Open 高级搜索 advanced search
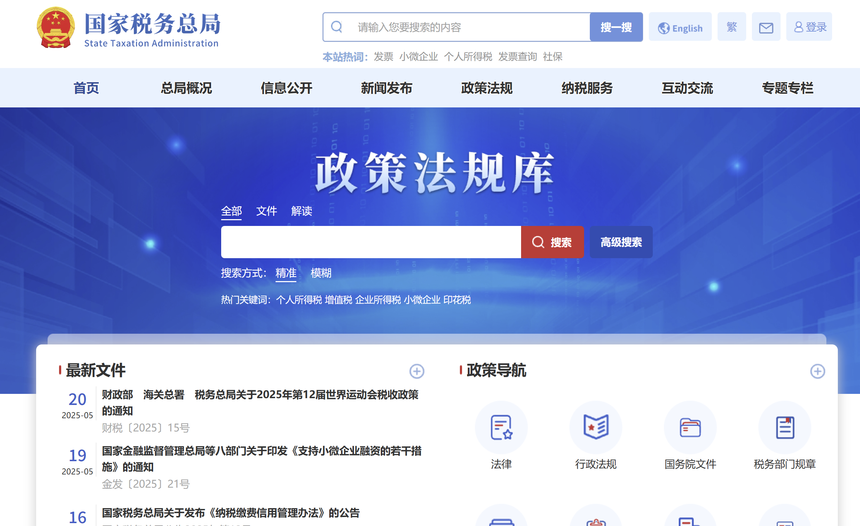This screenshot has width=860, height=526. [621, 242]
